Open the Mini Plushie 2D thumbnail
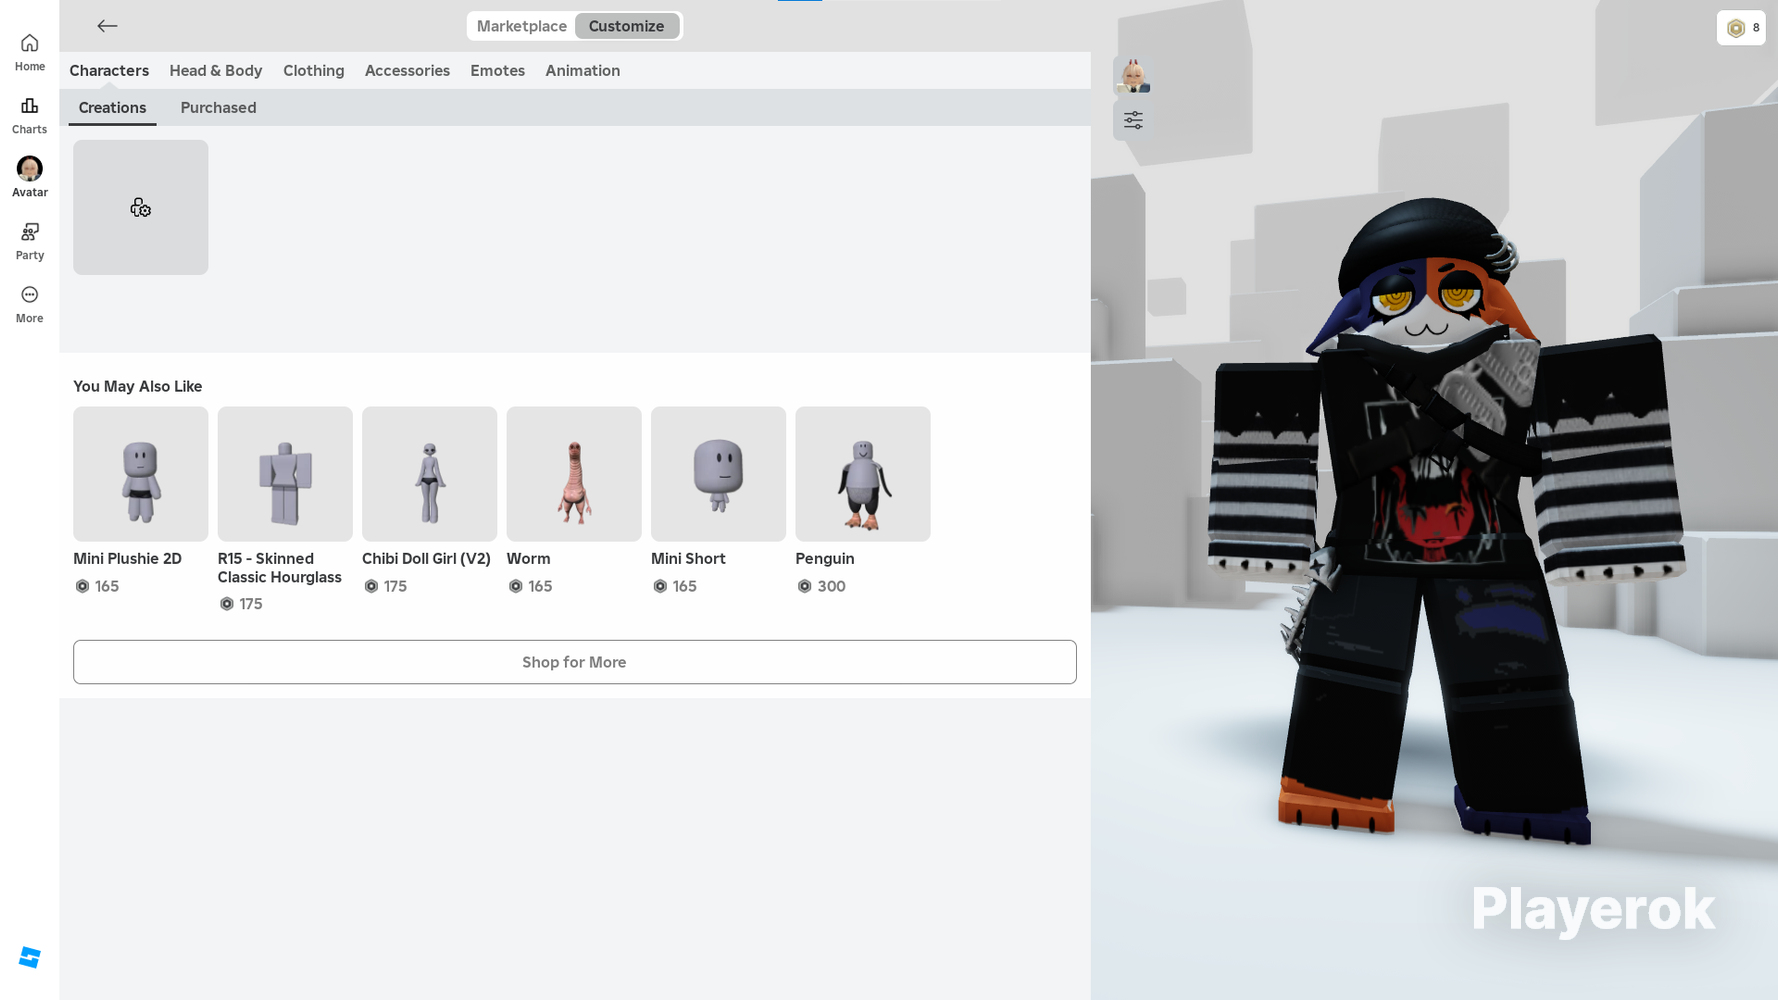 141,474
